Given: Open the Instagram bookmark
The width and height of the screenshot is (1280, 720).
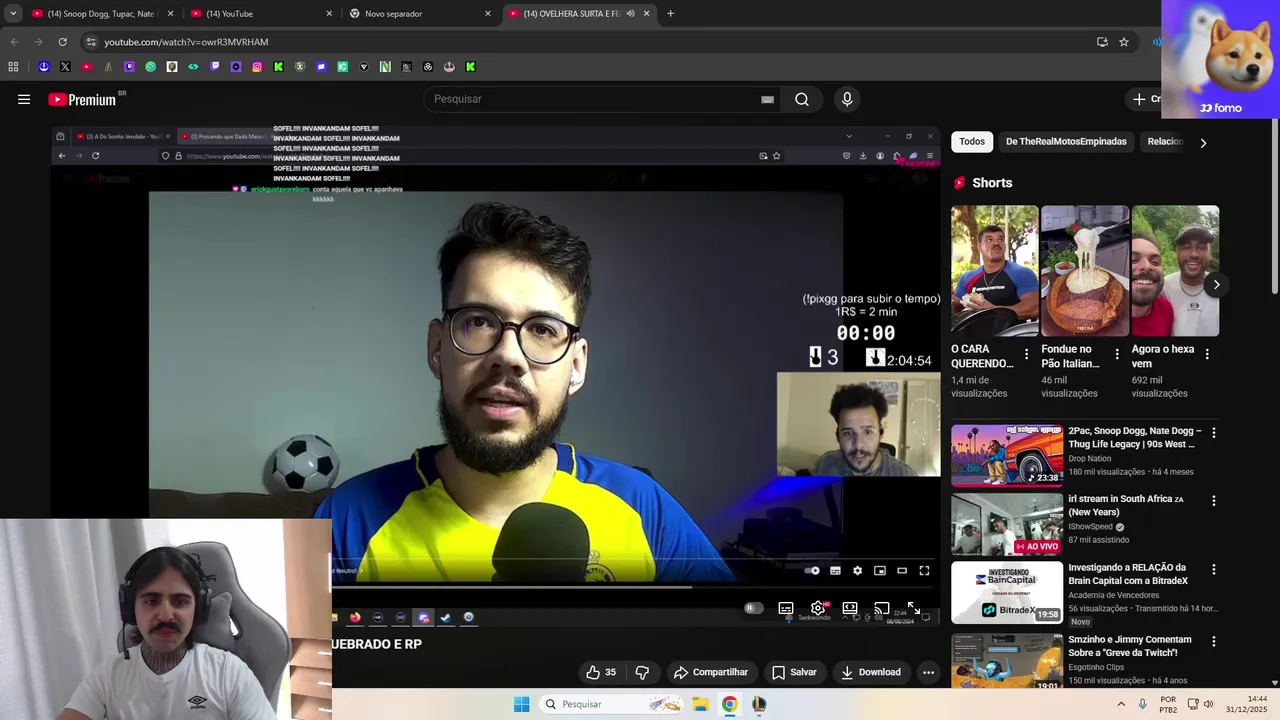Looking at the screenshot, I should (257, 67).
